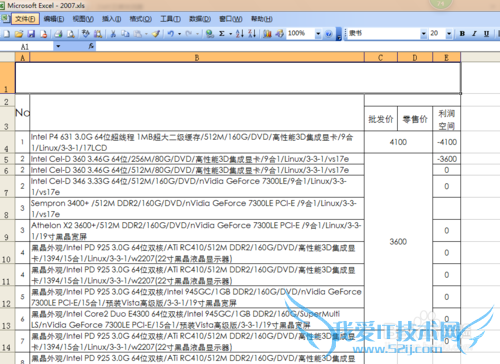Click the Name Box showing A1

tap(27, 46)
